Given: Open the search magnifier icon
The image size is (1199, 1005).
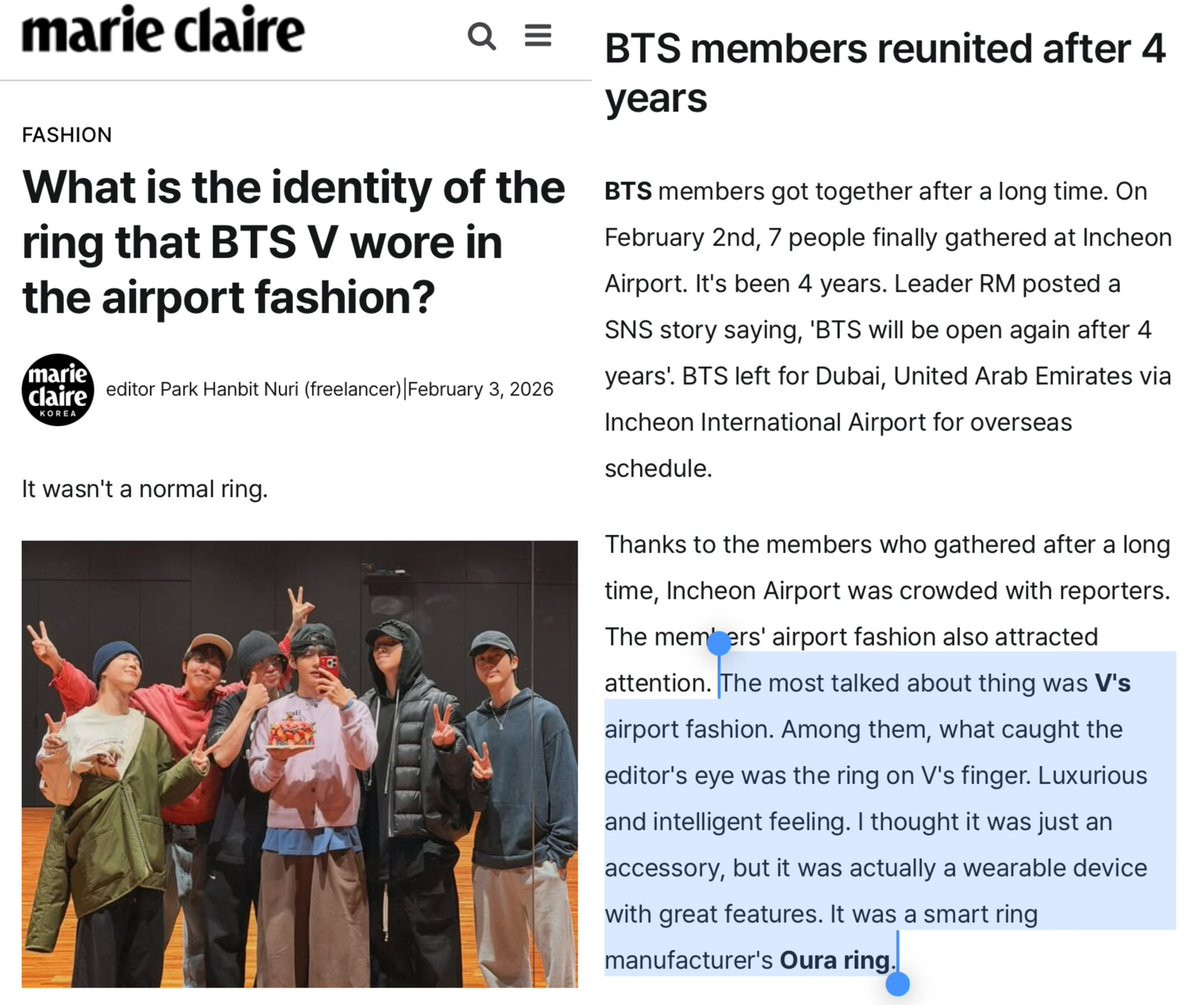Looking at the screenshot, I should (x=482, y=35).
